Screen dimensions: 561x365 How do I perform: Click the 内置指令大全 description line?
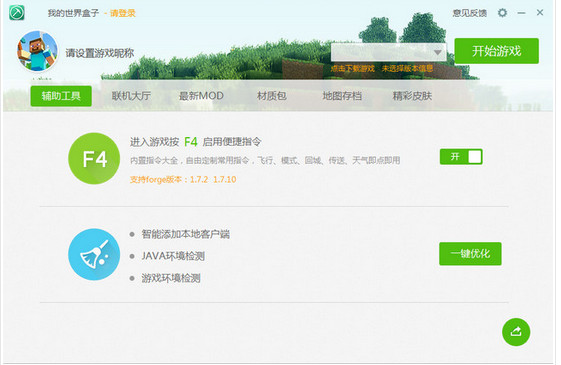point(265,160)
